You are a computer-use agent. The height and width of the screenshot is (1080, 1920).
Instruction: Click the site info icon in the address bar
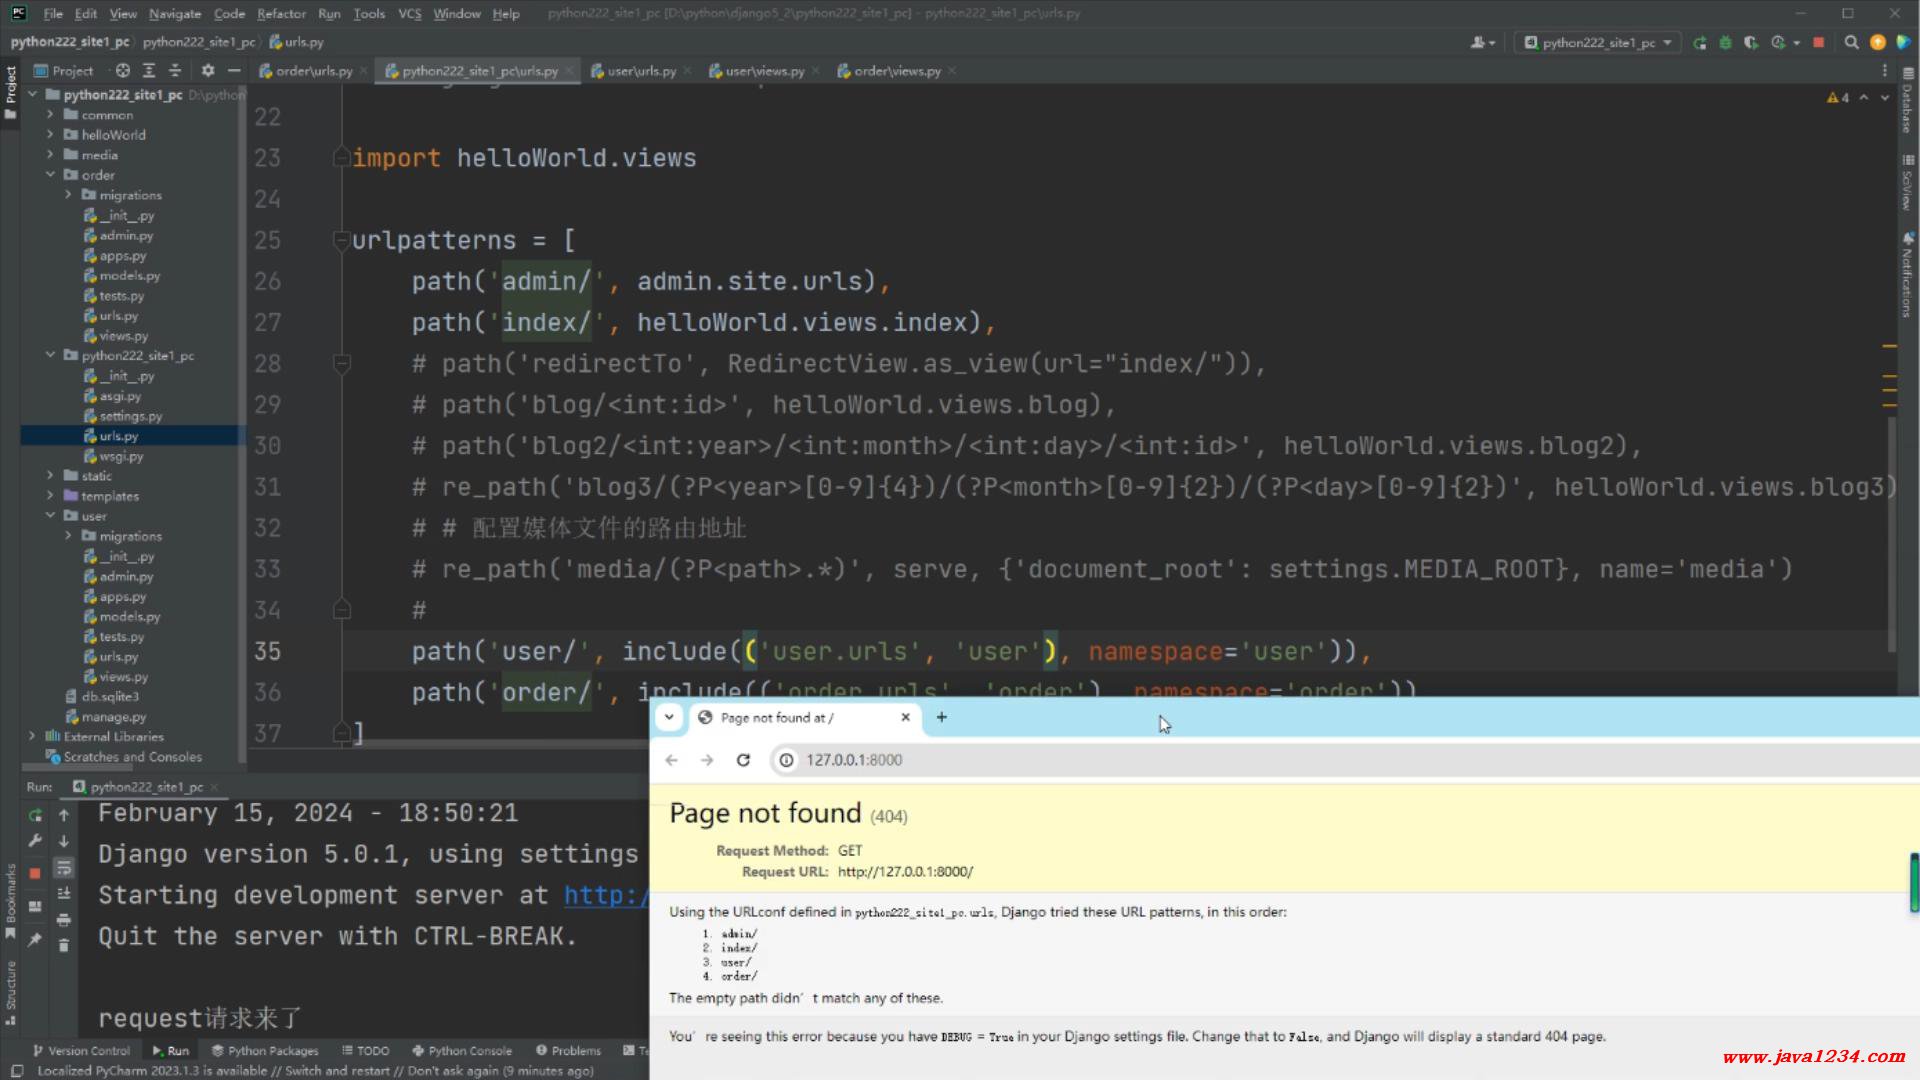(786, 760)
